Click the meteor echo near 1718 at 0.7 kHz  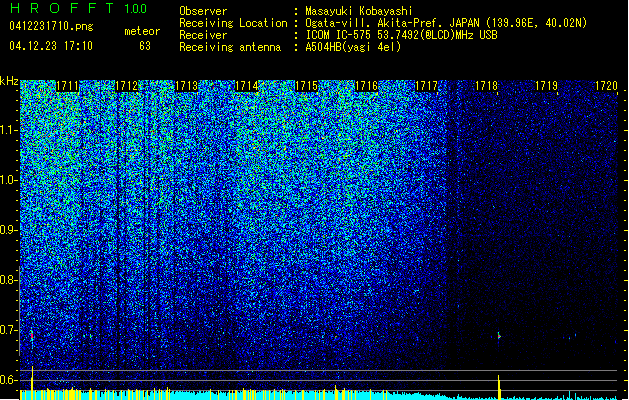point(499,336)
